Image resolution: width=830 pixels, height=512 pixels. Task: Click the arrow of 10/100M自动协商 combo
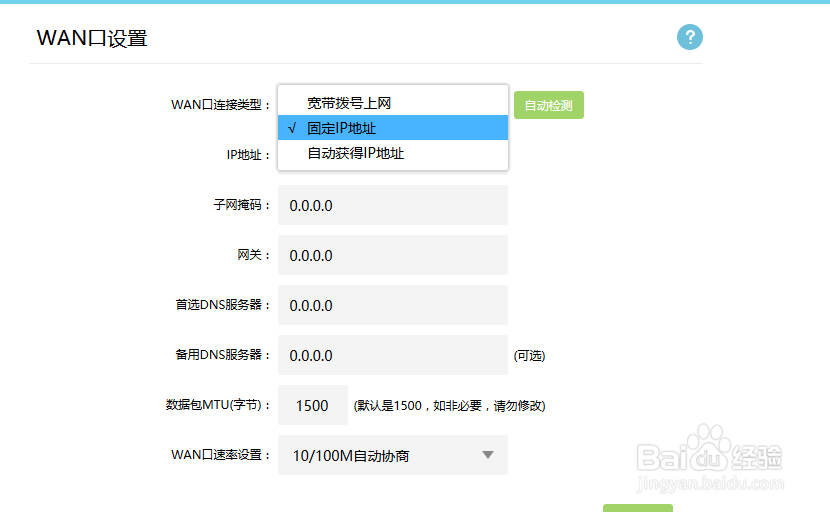pos(488,455)
